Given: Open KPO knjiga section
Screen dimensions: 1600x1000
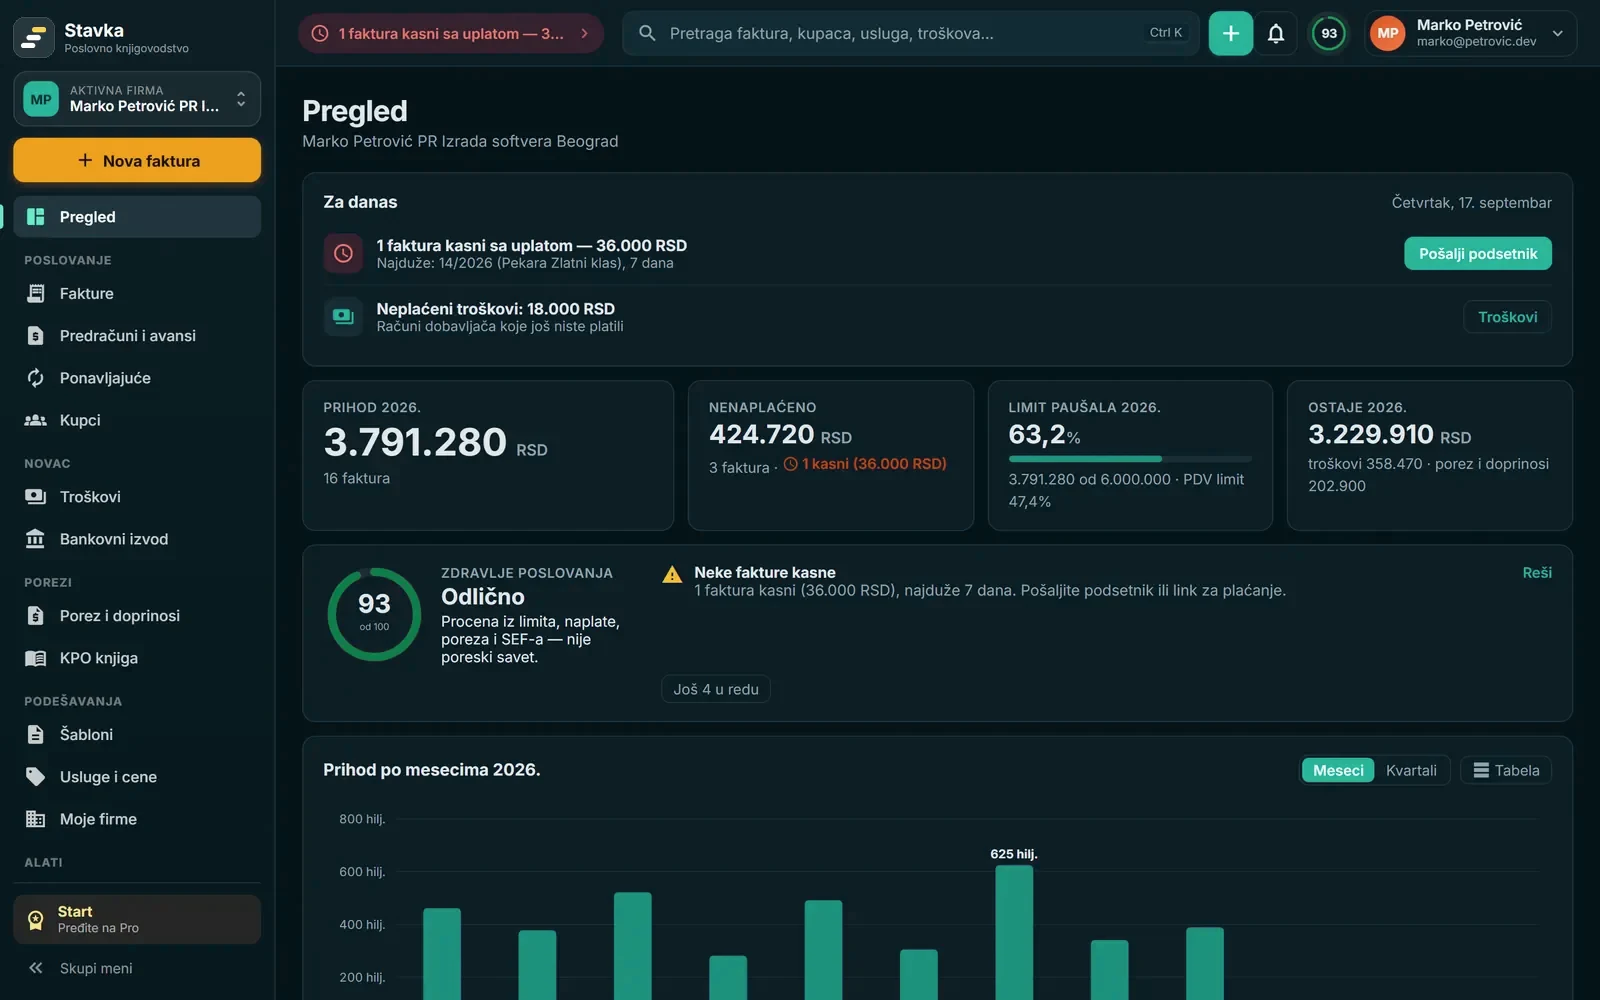Looking at the screenshot, I should [137, 658].
